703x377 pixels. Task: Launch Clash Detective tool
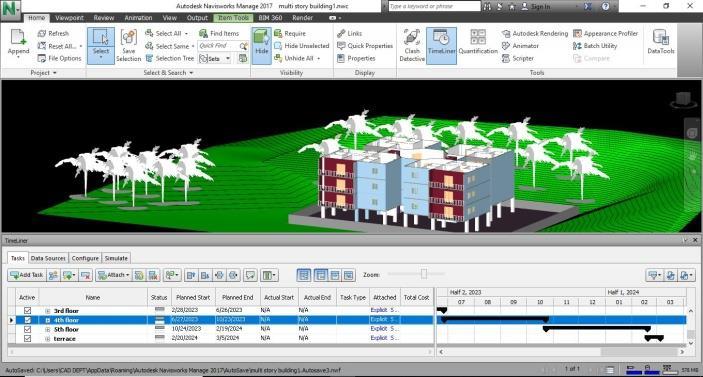click(412, 45)
